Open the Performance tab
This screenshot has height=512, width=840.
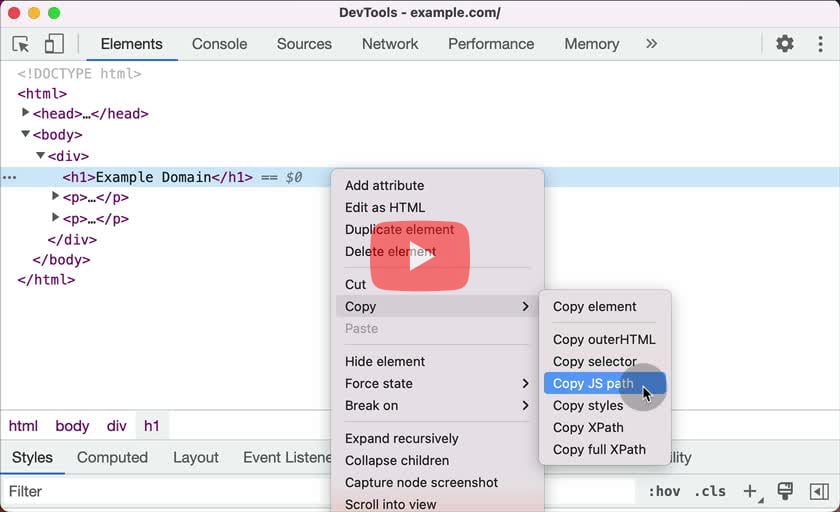coord(491,44)
